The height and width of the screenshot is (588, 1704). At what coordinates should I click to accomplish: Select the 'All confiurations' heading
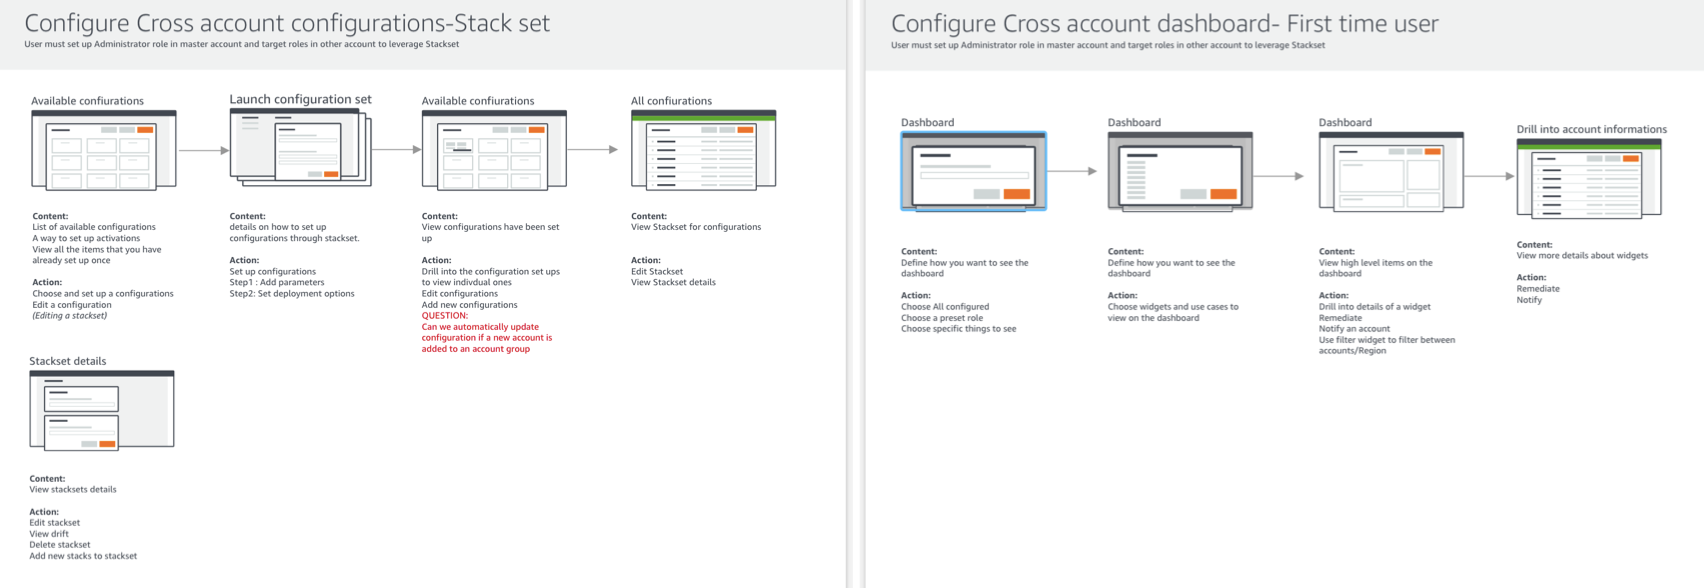pos(671,101)
